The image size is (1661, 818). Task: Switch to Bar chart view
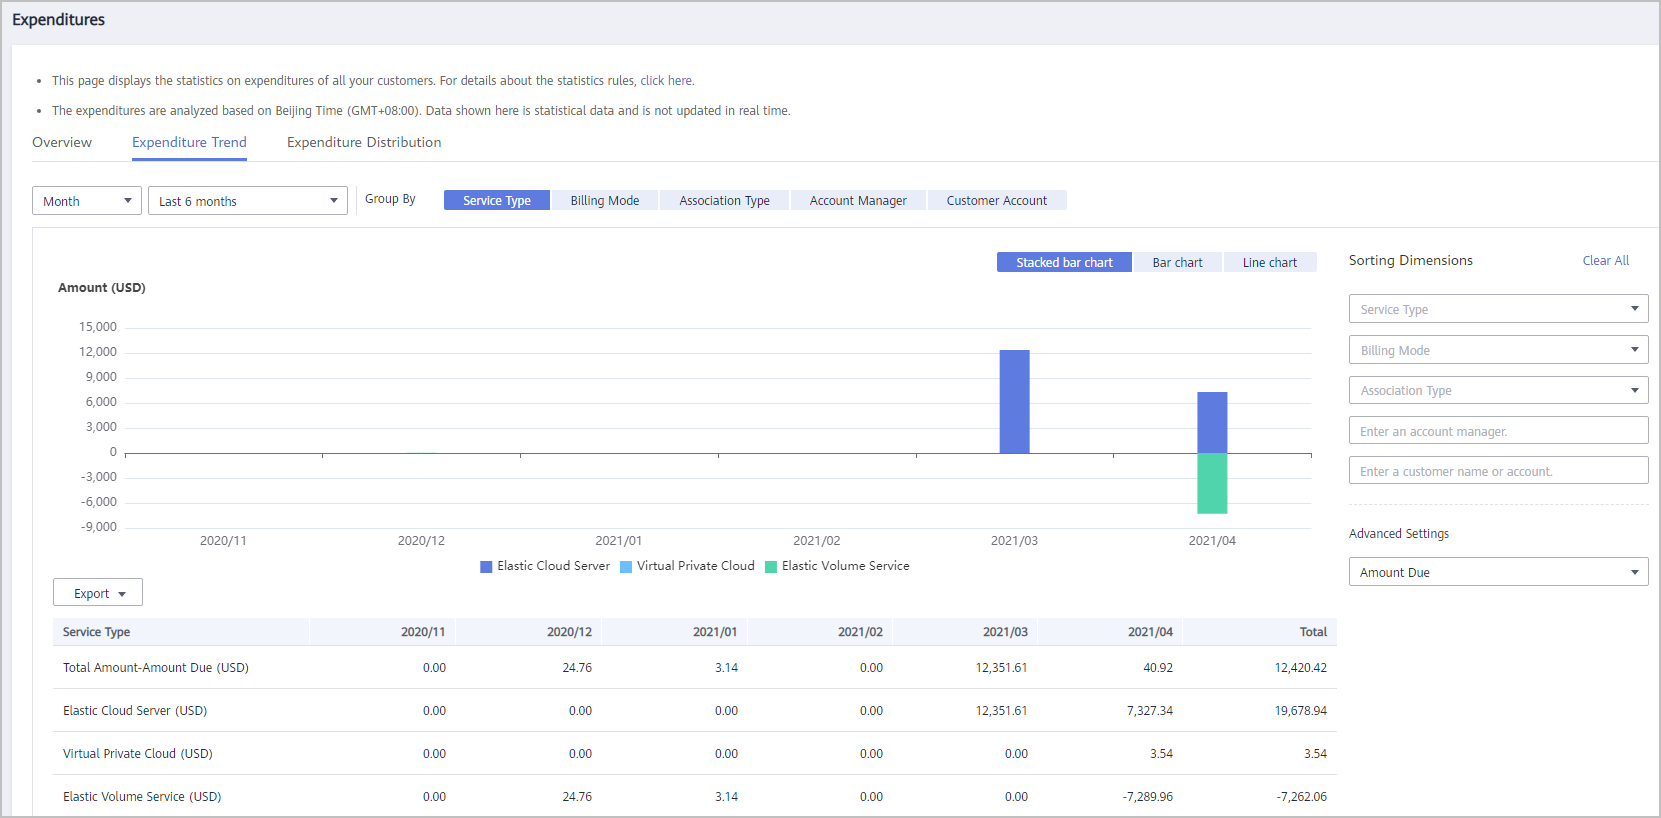coord(1177,262)
